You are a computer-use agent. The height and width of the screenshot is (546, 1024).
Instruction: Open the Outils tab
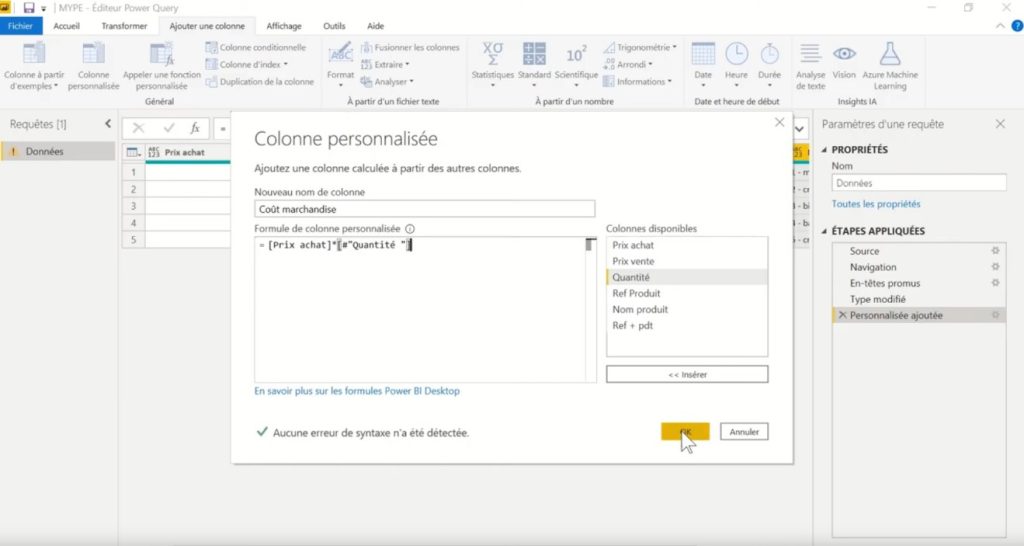(x=334, y=26)
